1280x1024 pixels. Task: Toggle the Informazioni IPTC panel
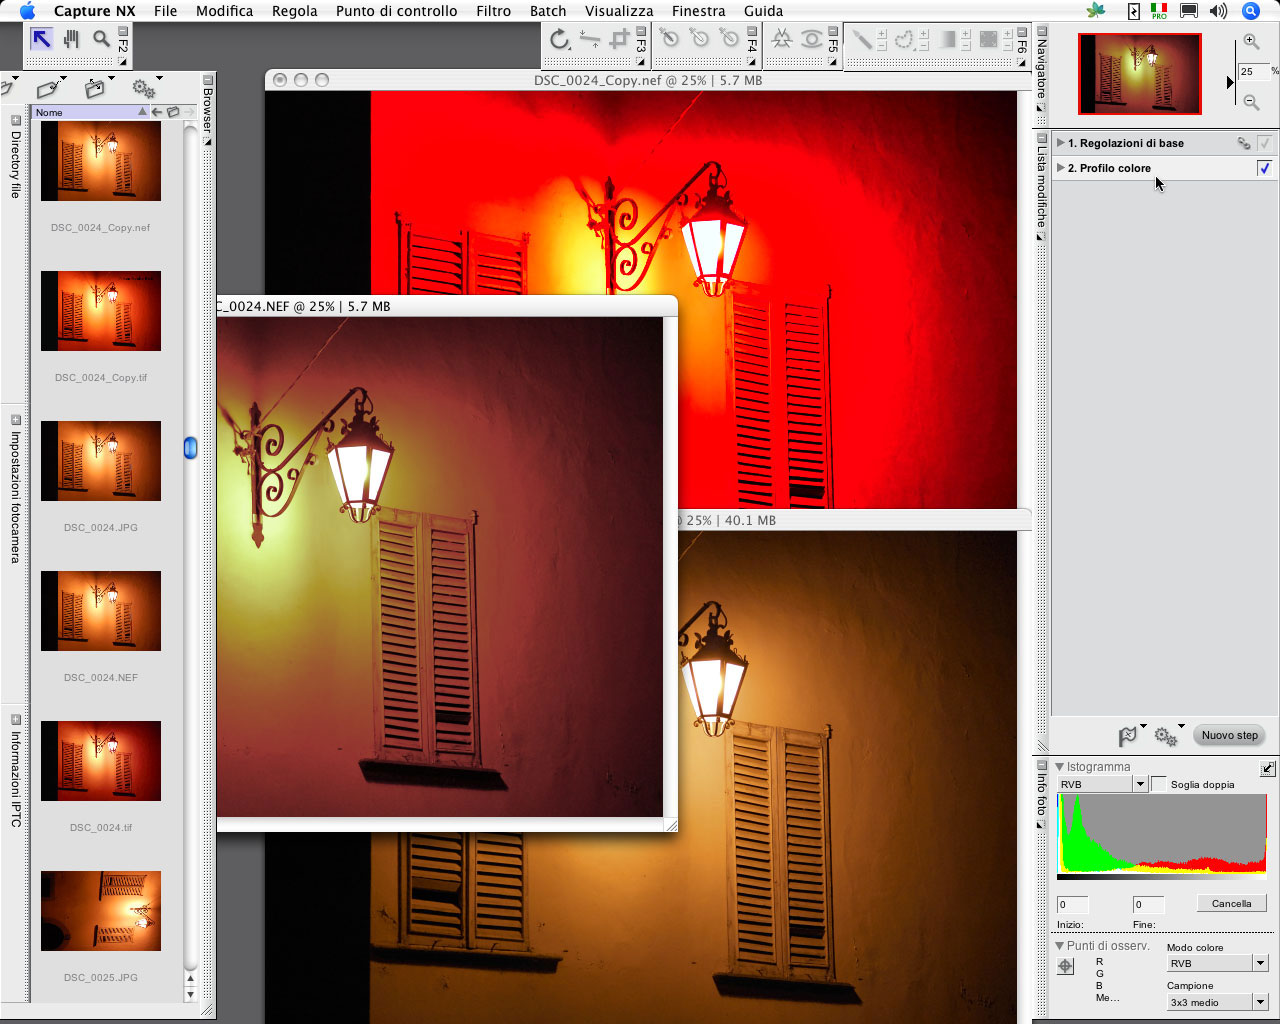[15, 720]
